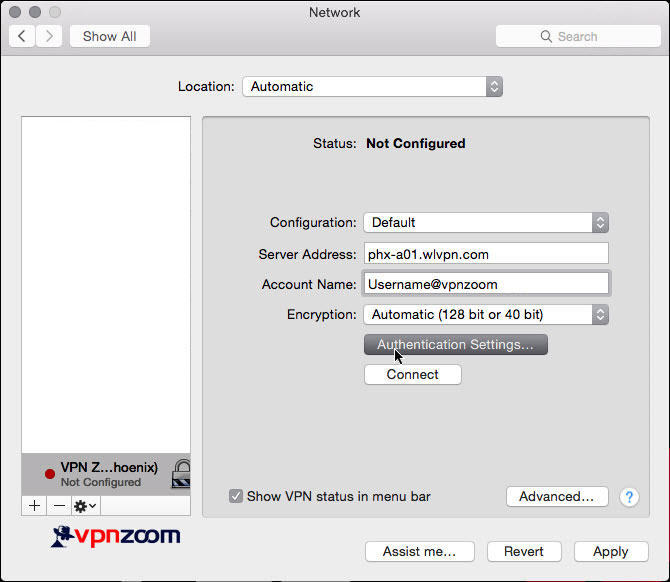The image size is (670, 582).
Task: Focus the Search field
Action: tap(578, 36)
